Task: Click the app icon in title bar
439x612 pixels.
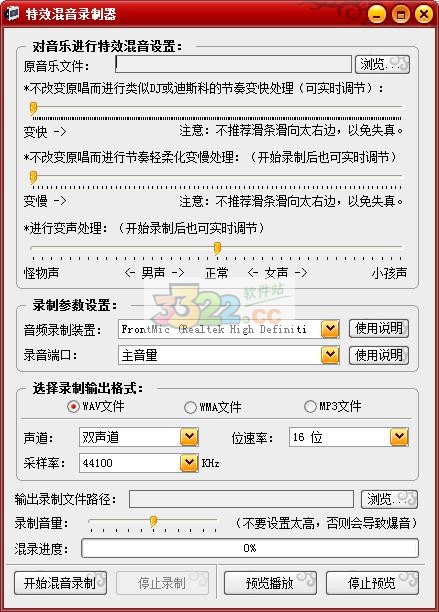Action: 12,13
